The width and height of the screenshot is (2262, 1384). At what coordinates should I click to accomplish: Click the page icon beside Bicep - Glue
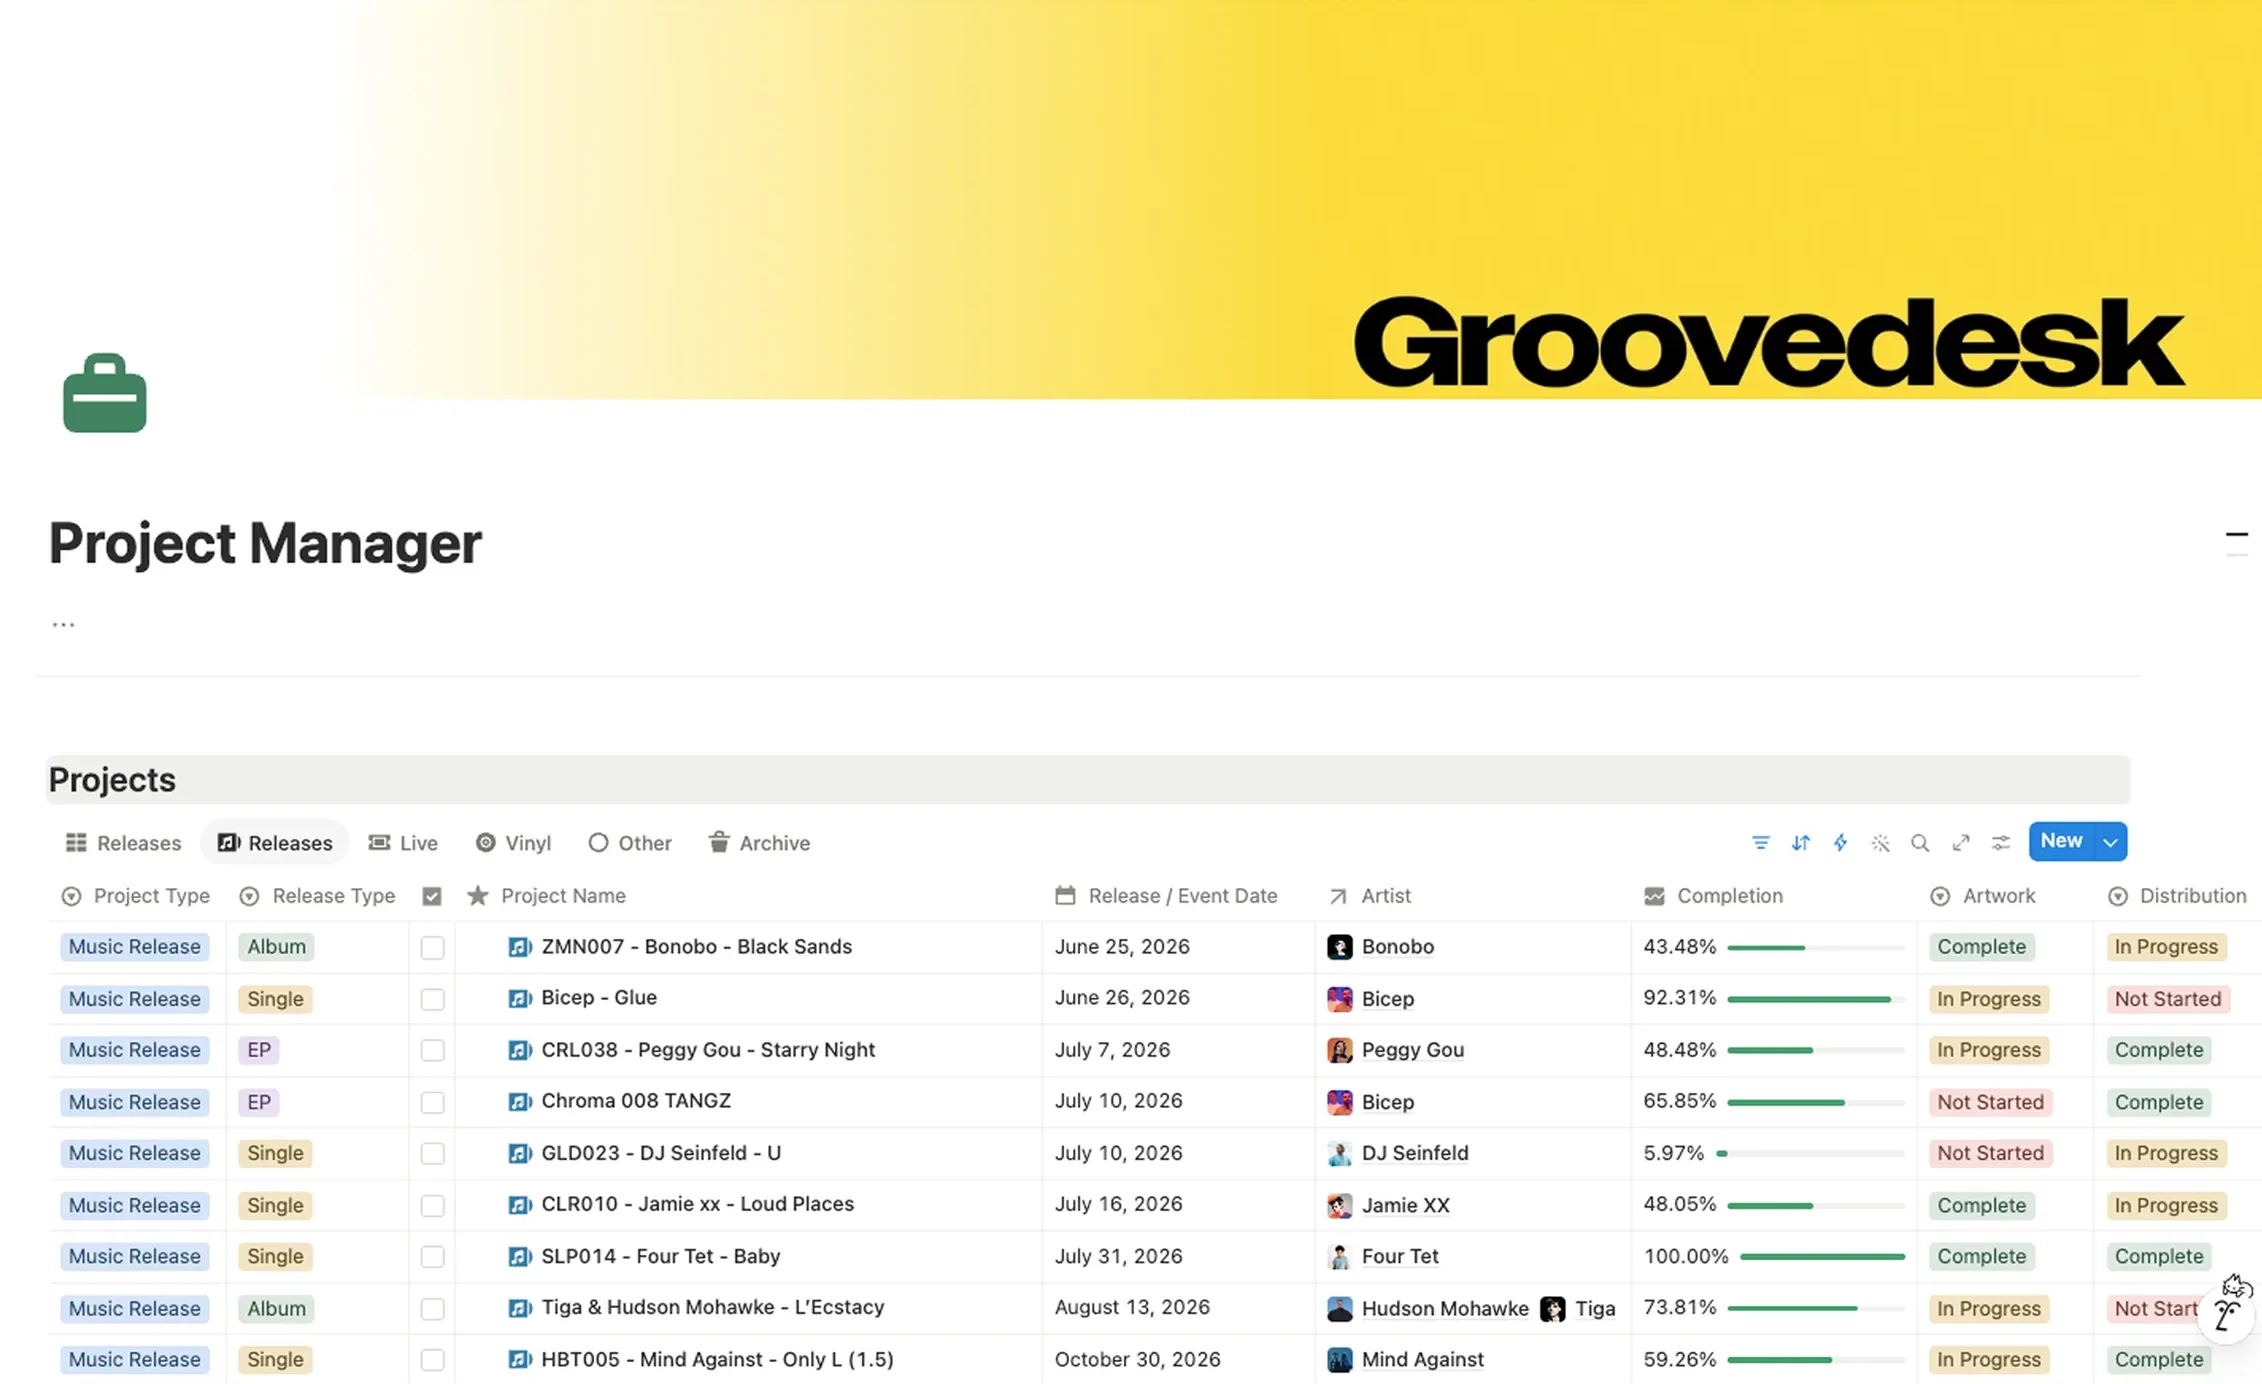pyautogui.click(x=519, y=998)
